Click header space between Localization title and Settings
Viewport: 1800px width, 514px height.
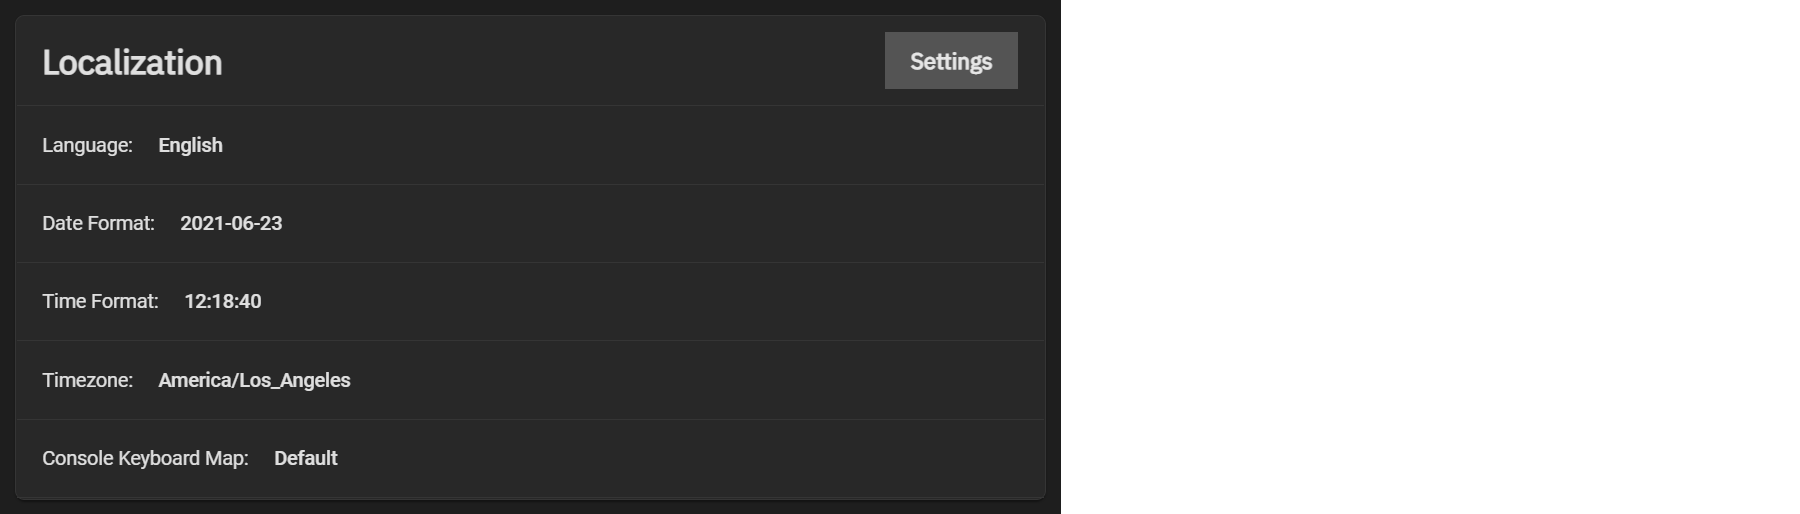click(550, 62)
